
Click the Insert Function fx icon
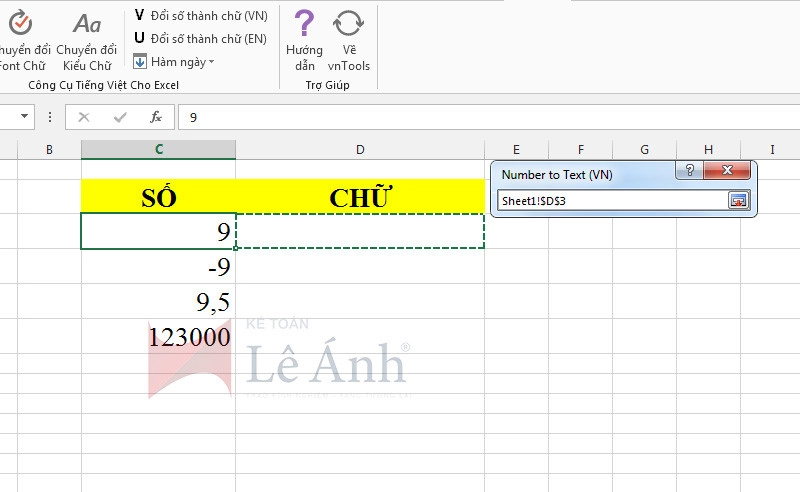tap(156, 117)
